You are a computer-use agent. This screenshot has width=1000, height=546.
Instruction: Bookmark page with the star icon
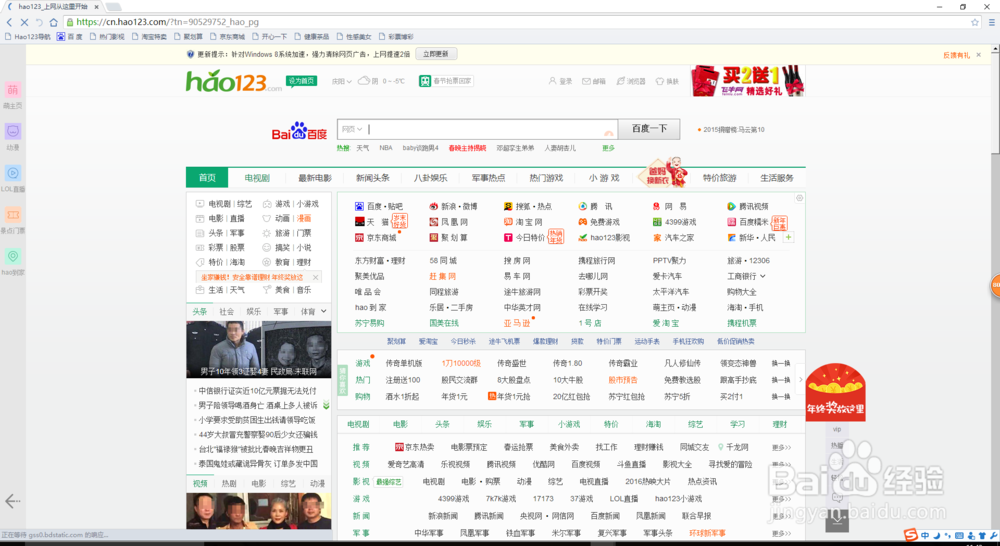974,22
